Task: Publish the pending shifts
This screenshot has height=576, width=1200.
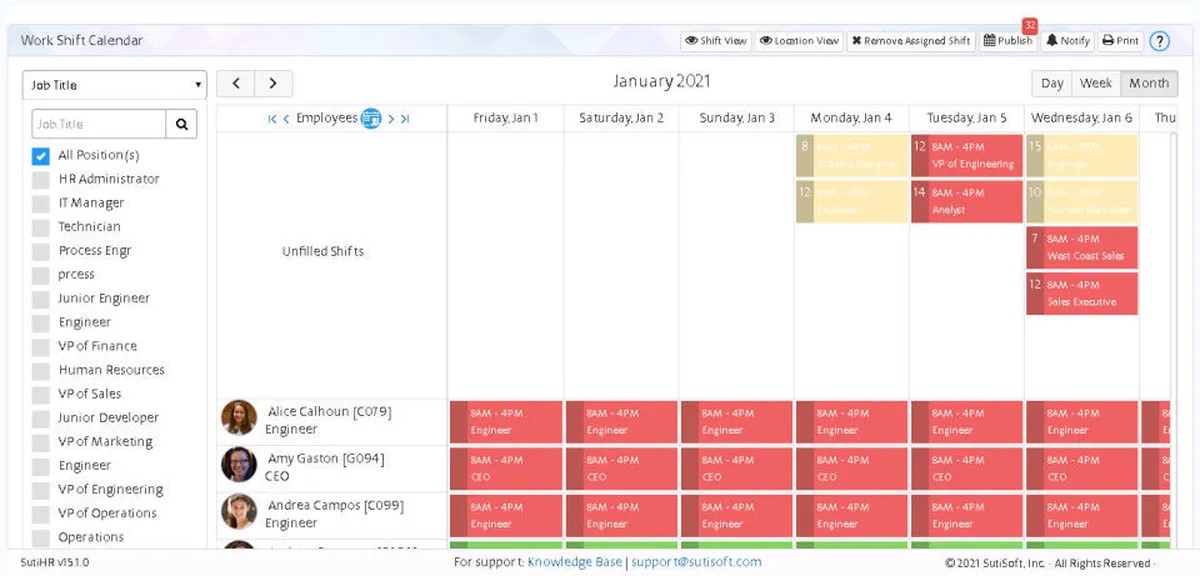Action: point(1008,41)
